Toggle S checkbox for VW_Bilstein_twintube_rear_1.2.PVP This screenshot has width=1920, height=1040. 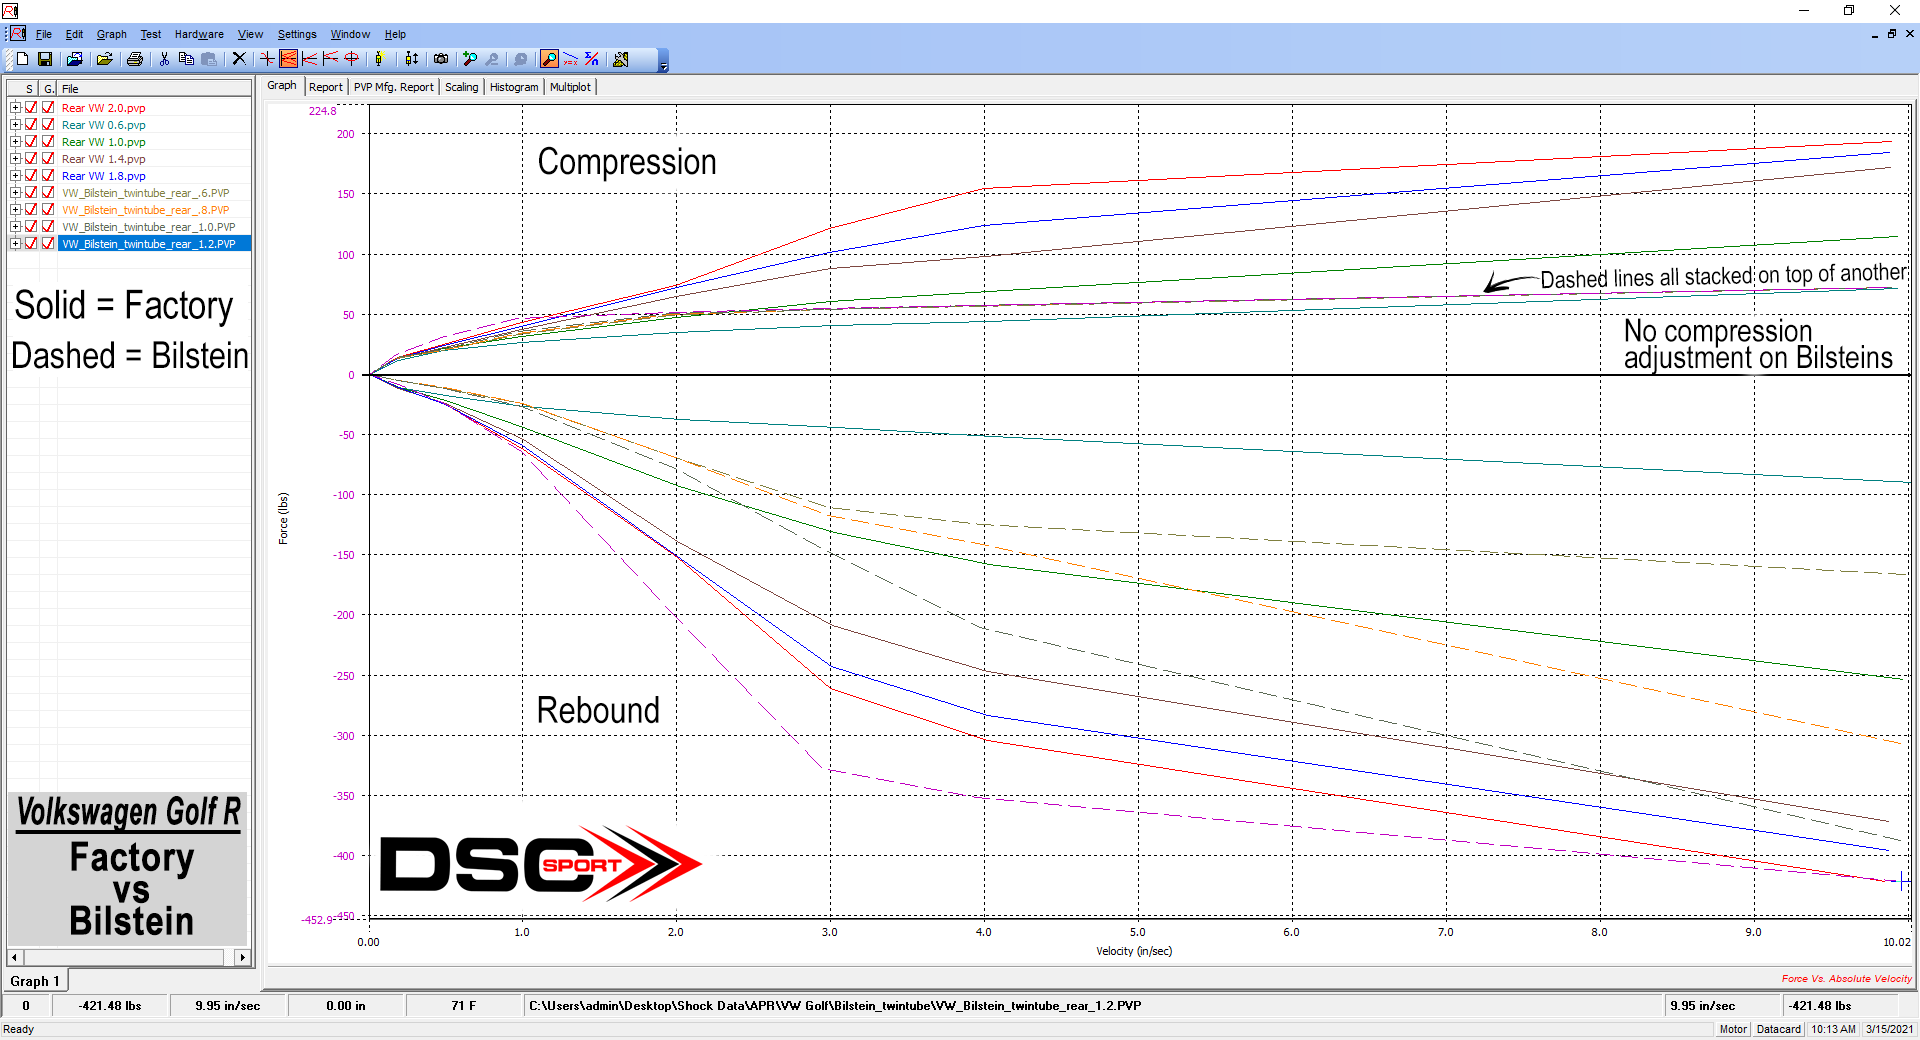pos(31,244)
